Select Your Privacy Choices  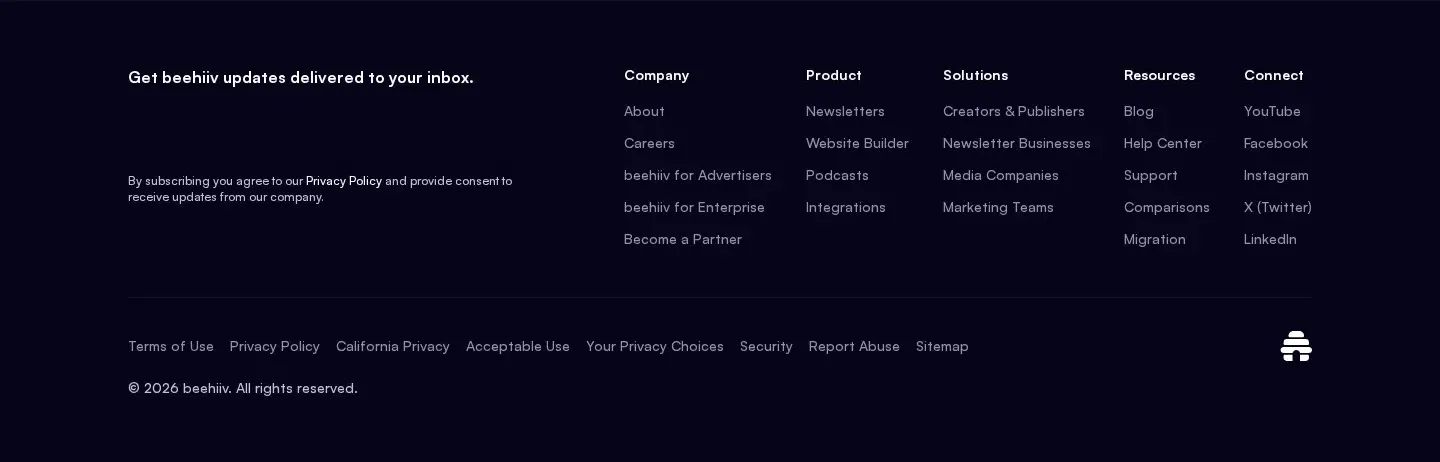[x=655, y=346]
